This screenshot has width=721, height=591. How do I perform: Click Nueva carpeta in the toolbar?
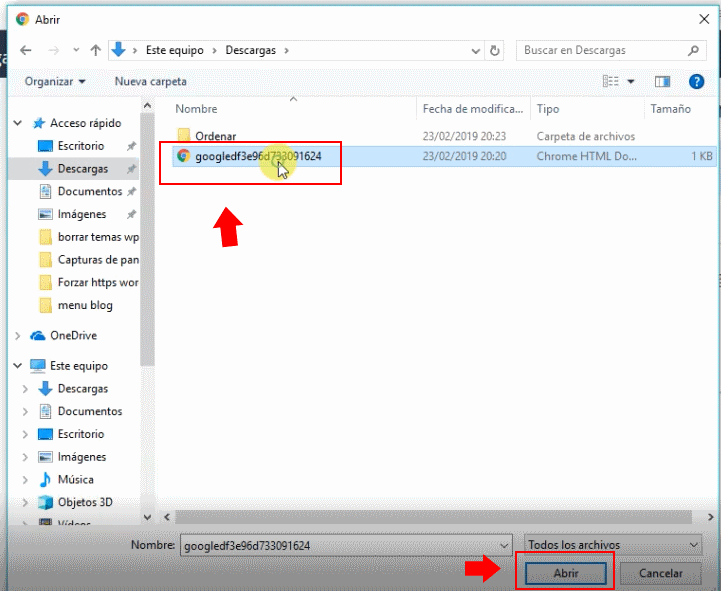click(x=150, y=81)
